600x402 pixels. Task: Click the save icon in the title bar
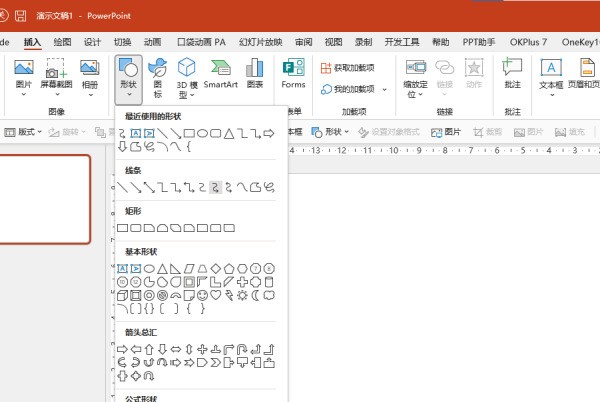(20, 17)
